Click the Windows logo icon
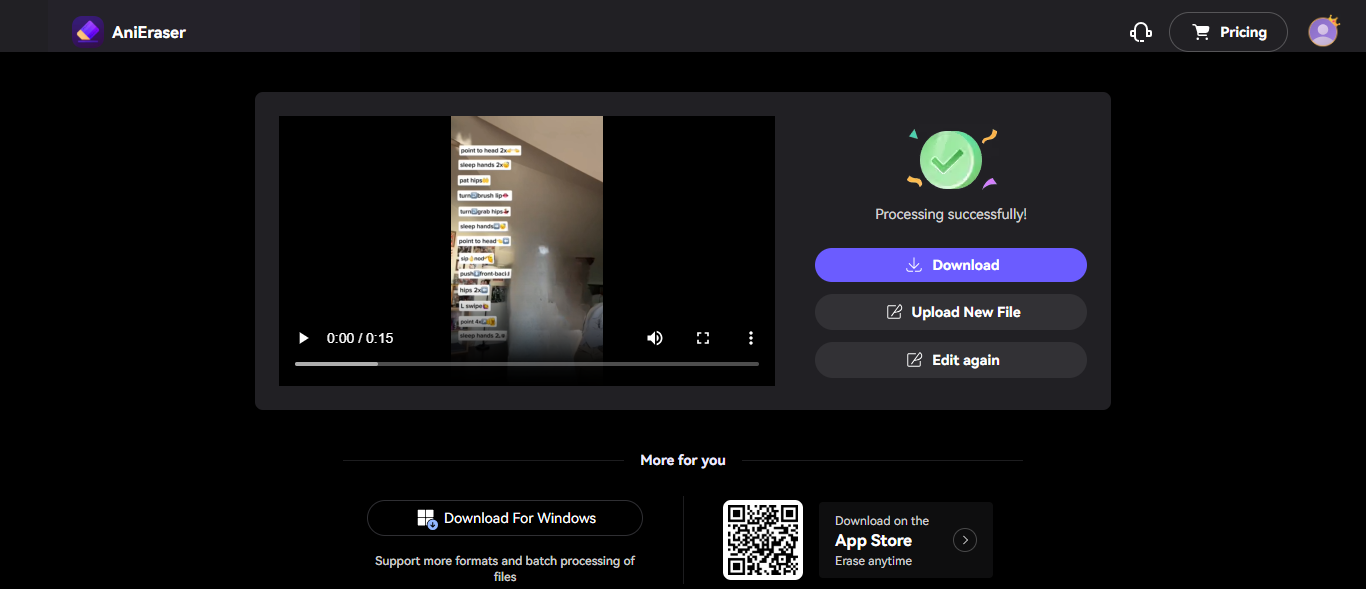Viewport: 1366px width, 589px height. (427, 519)
